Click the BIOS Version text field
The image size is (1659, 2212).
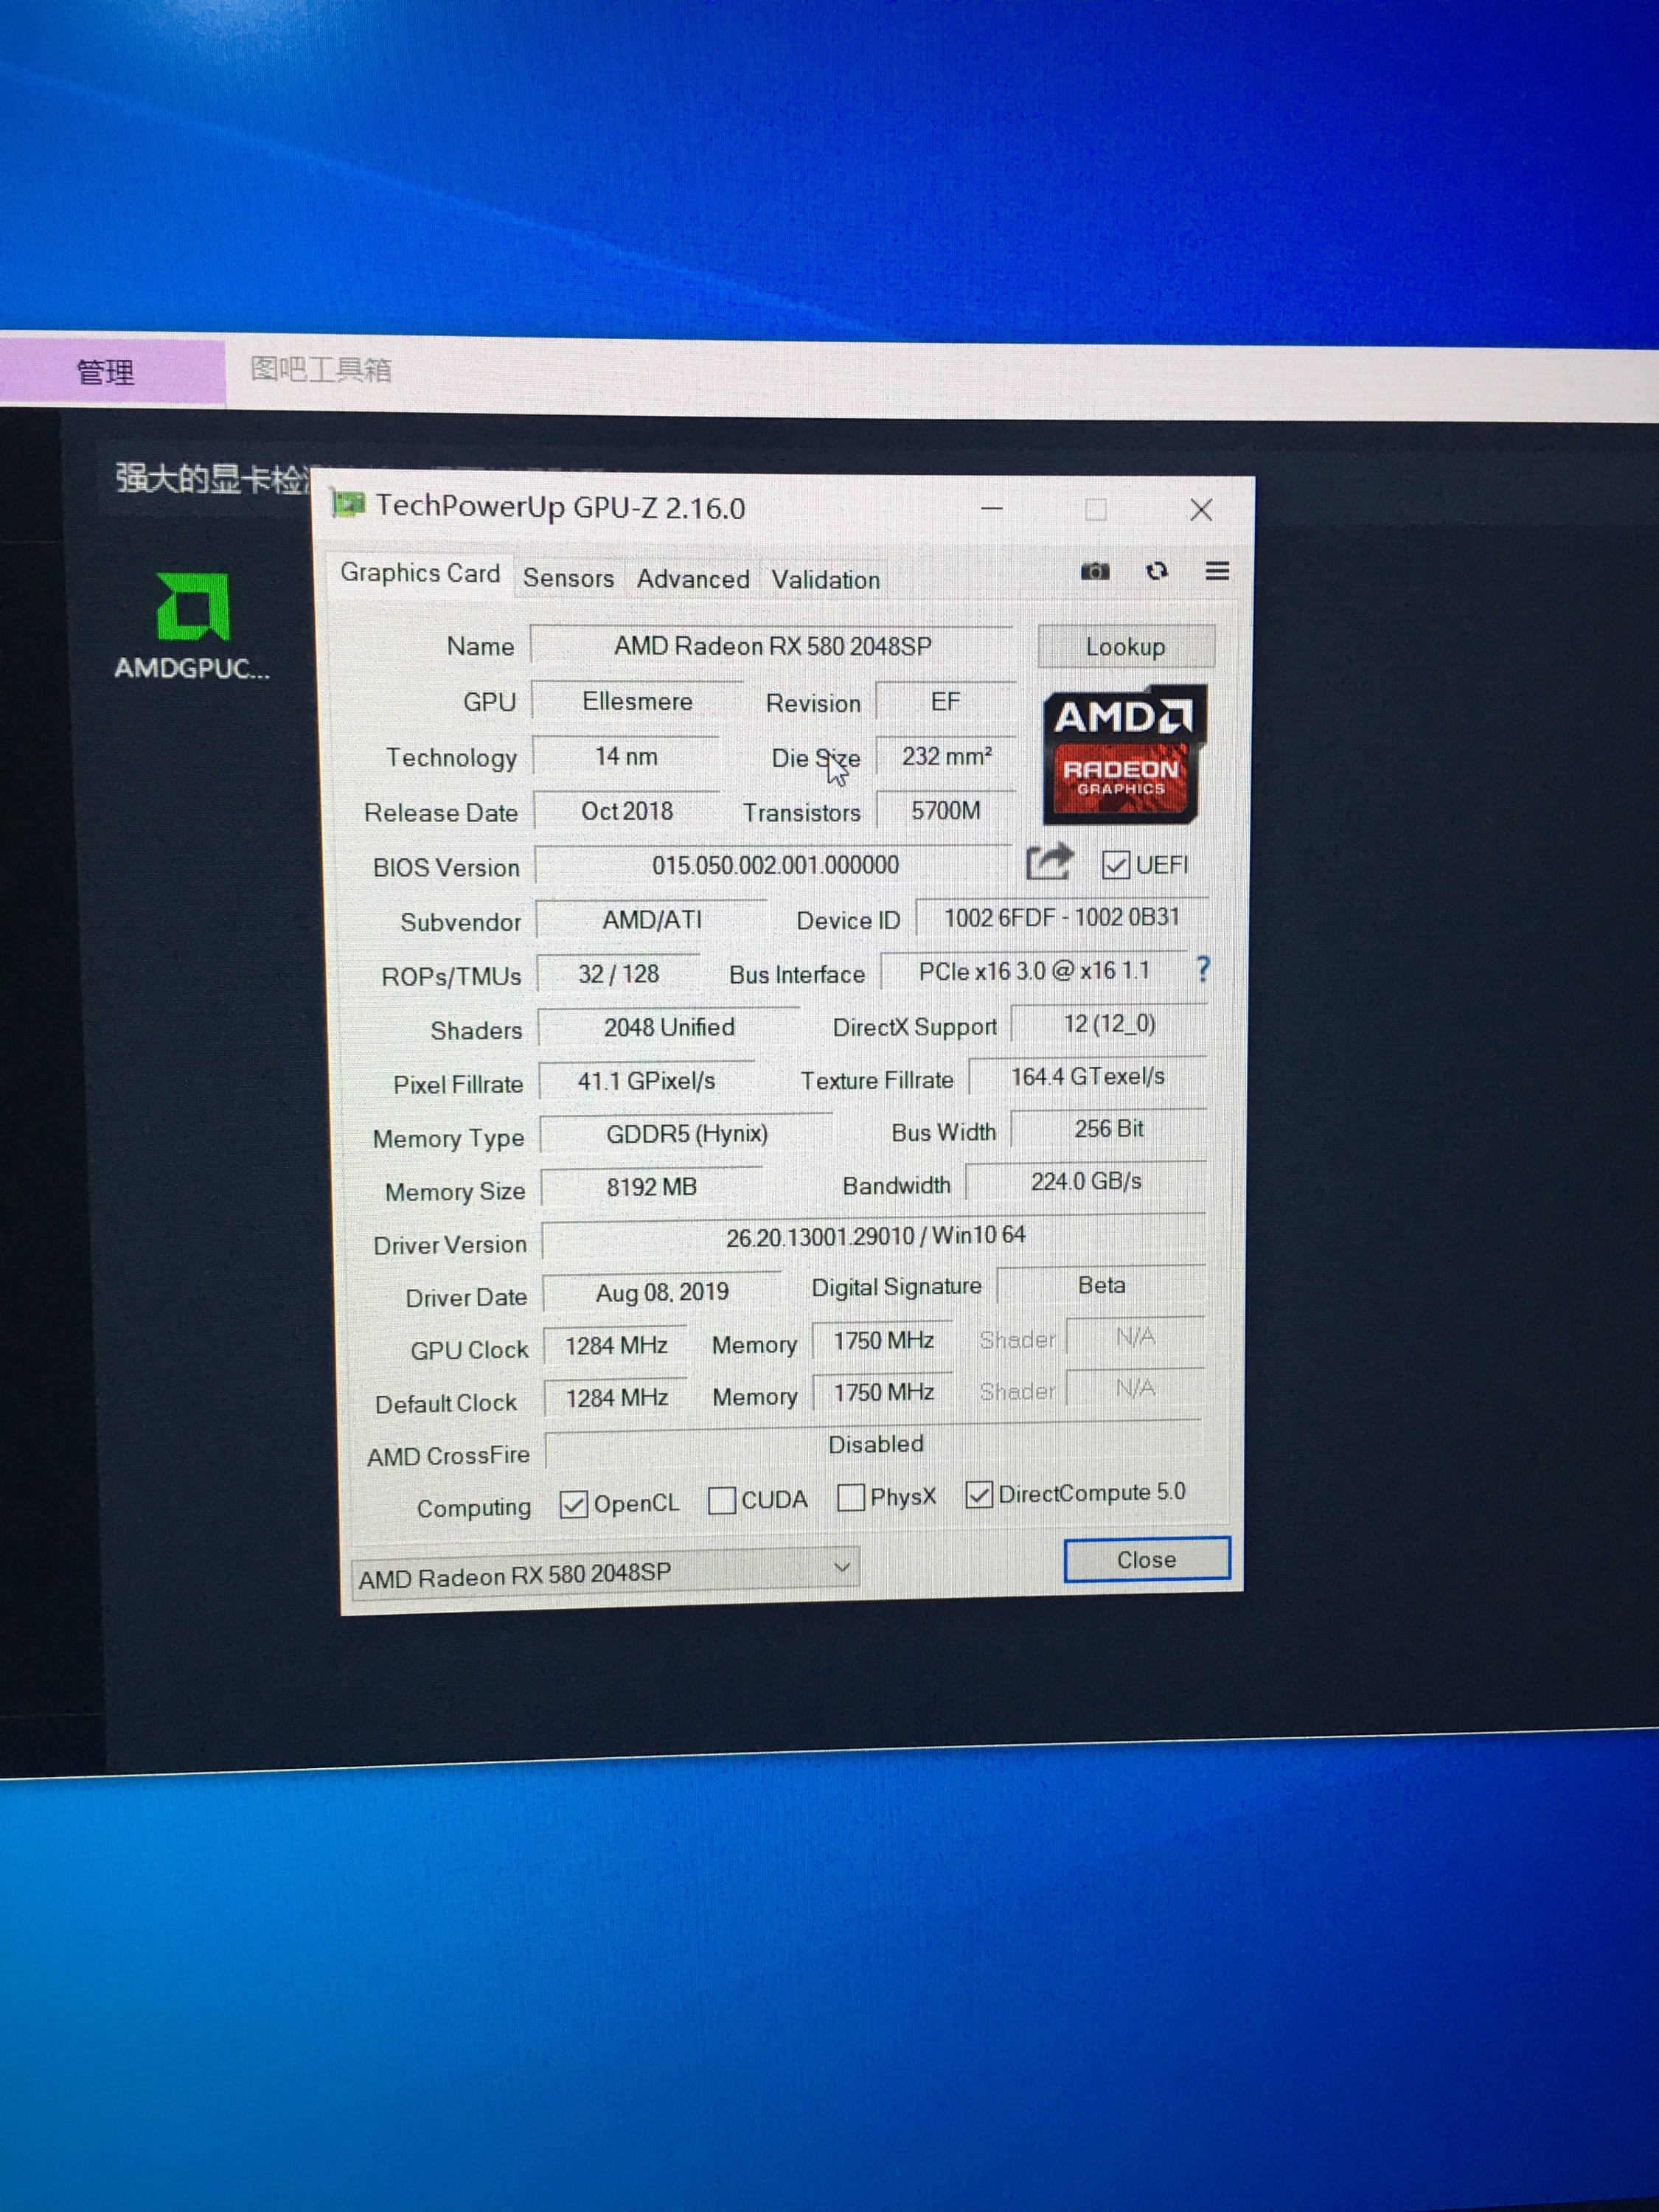click(x=774, y=865)
